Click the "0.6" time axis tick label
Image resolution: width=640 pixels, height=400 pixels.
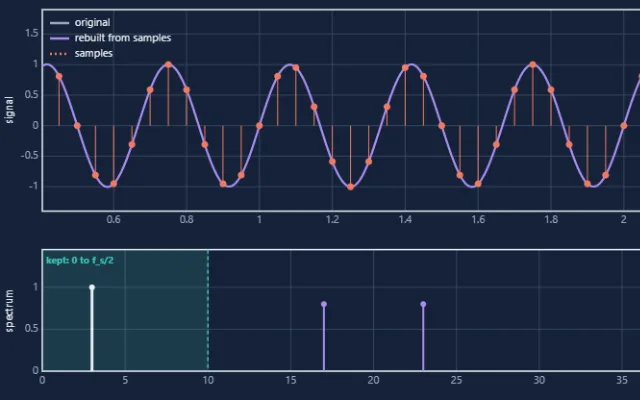pyautogui.click(x=113, y=220)
